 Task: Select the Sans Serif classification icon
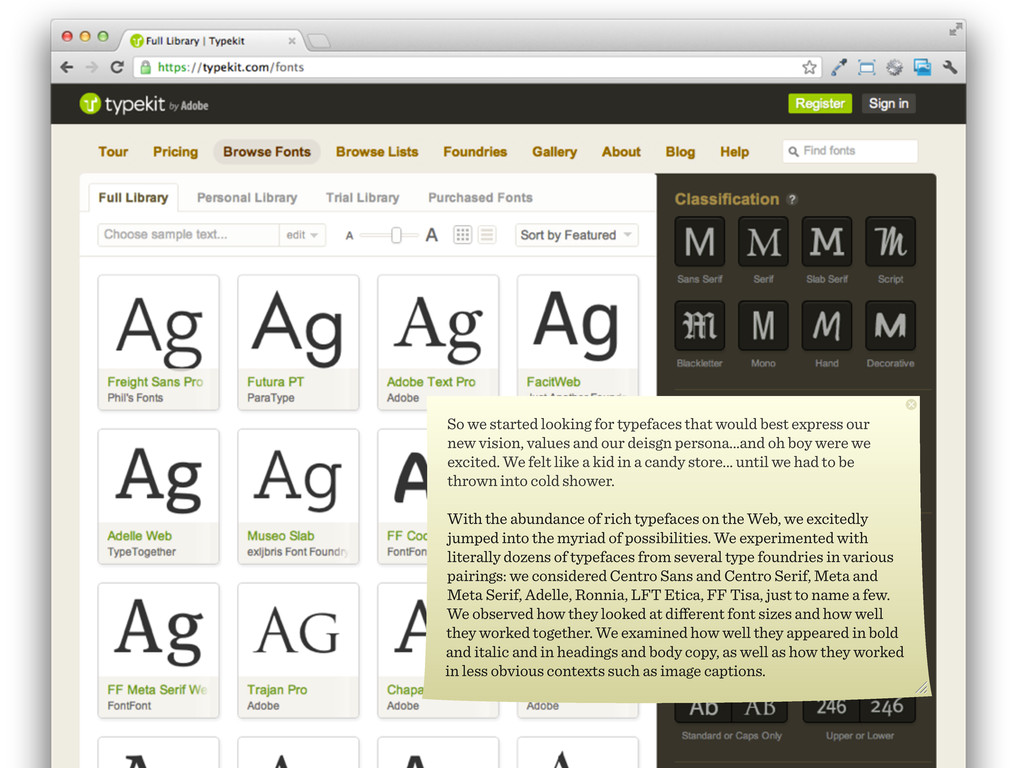click(699, 242)
